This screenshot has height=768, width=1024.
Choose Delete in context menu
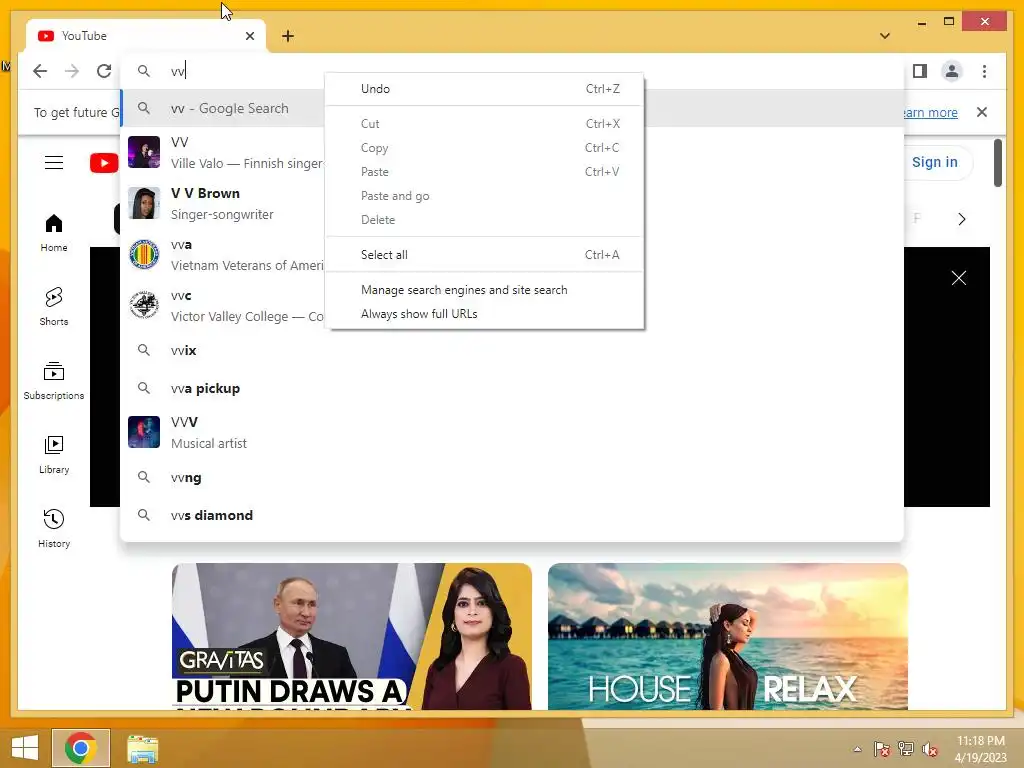[485, 220]
